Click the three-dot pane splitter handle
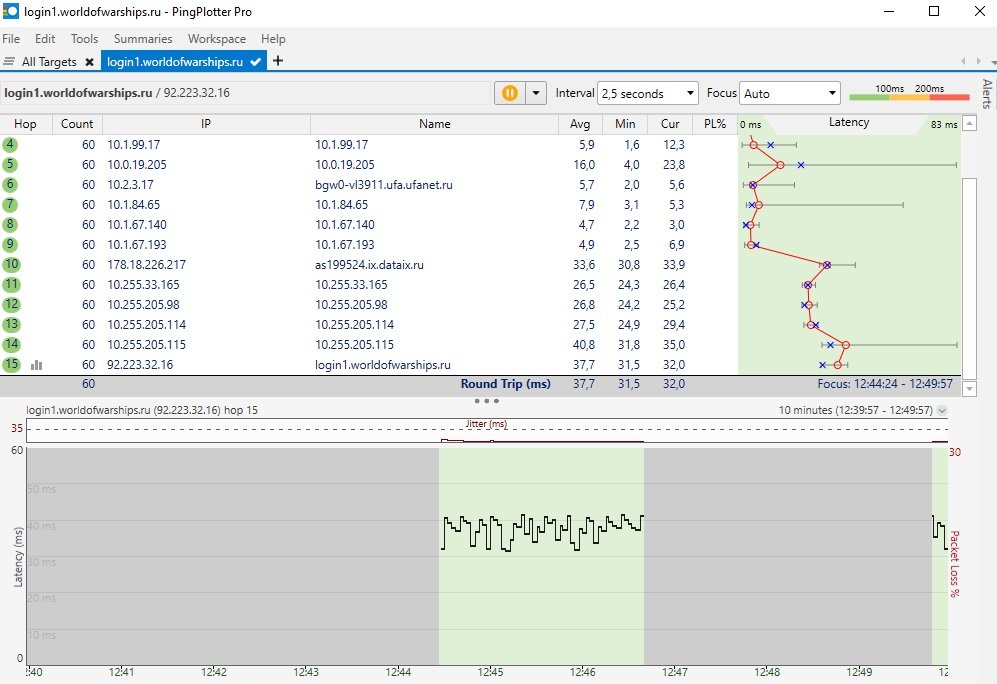997x684 pixels. pos(486,401)
